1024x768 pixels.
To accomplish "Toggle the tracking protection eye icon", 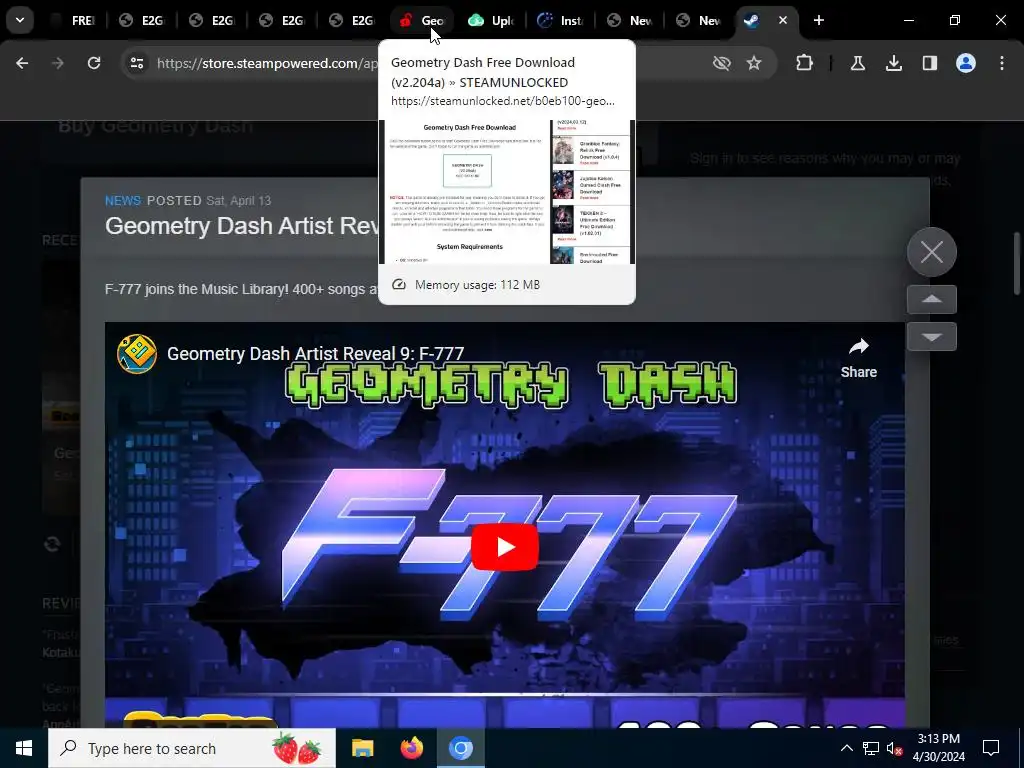I will [x=722, y=63].
